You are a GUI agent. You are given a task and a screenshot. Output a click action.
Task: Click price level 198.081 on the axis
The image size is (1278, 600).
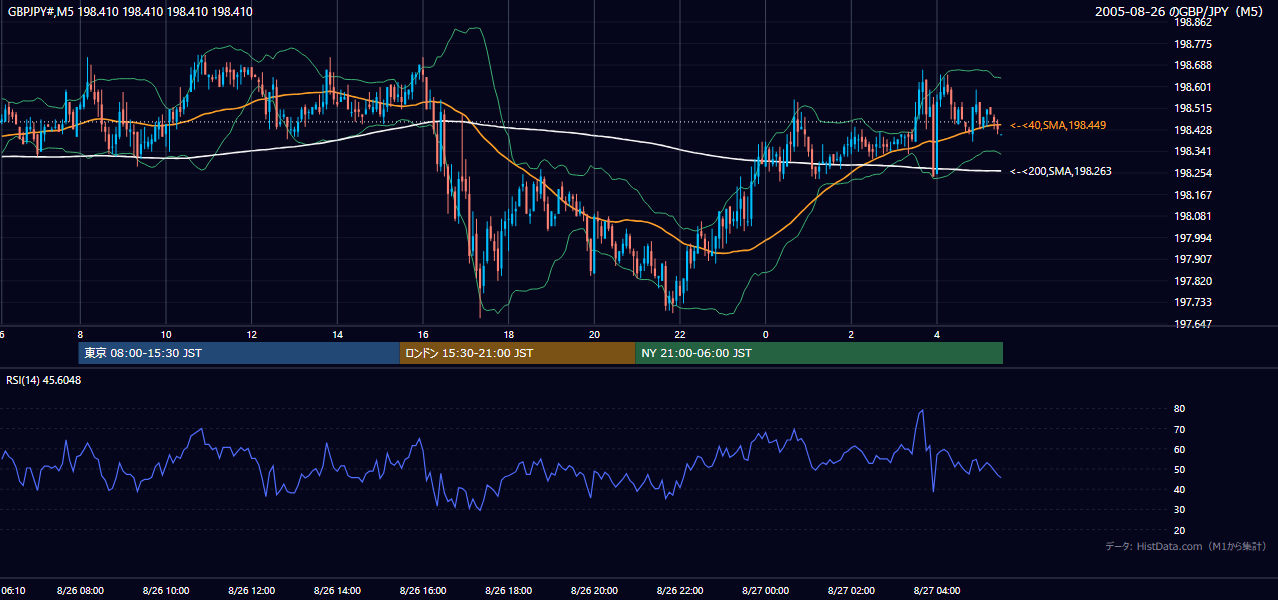click(1193, 216)
